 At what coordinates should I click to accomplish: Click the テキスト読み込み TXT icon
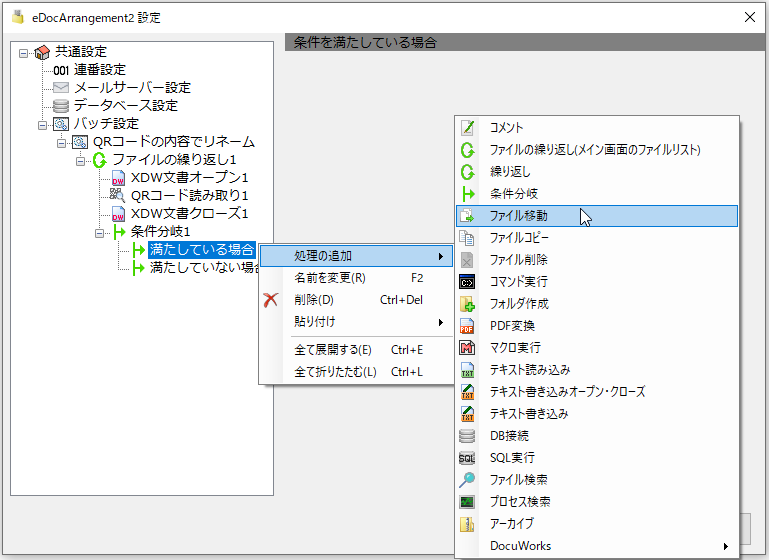point(467,370)
